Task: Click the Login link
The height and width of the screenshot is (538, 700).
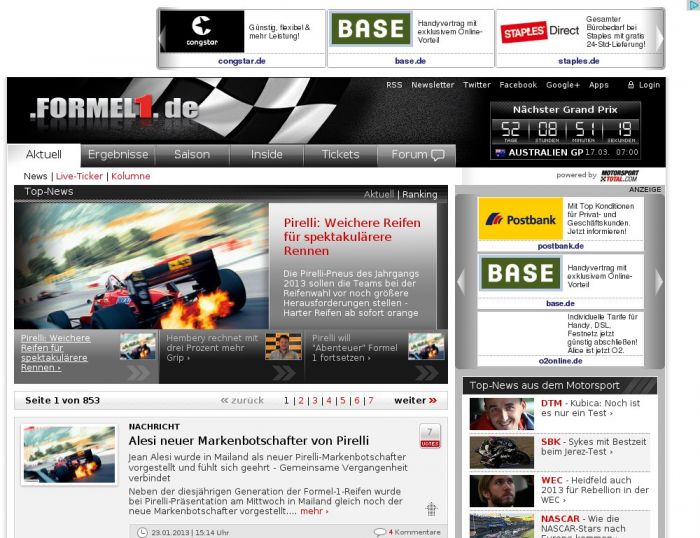Action: (649, 85)
